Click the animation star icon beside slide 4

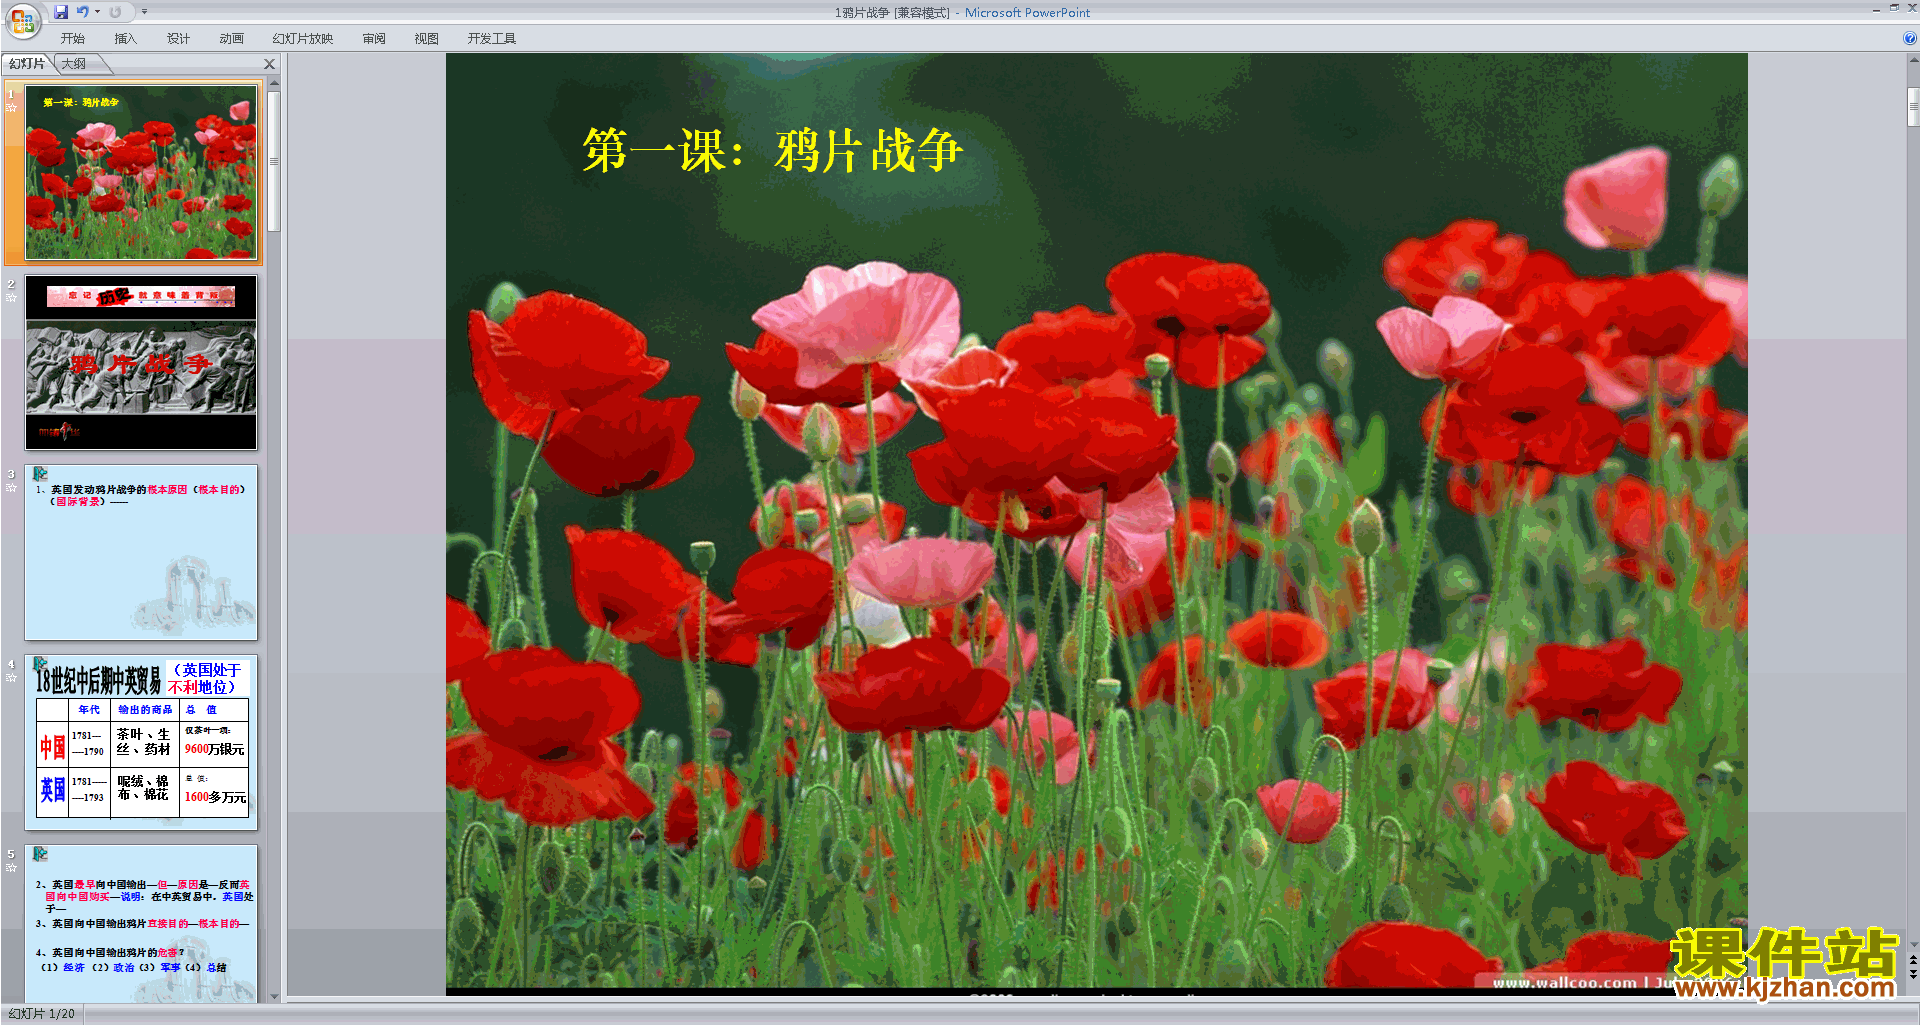pyautogui.click(x=12, y=678)
